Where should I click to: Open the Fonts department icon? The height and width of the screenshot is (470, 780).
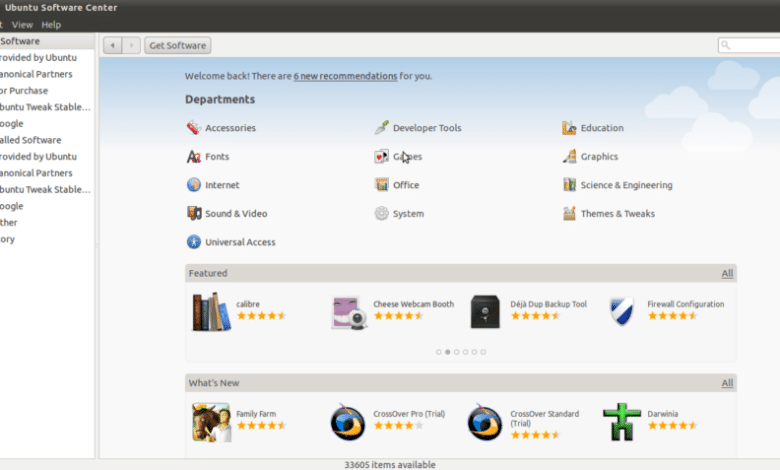click(194, 157)
